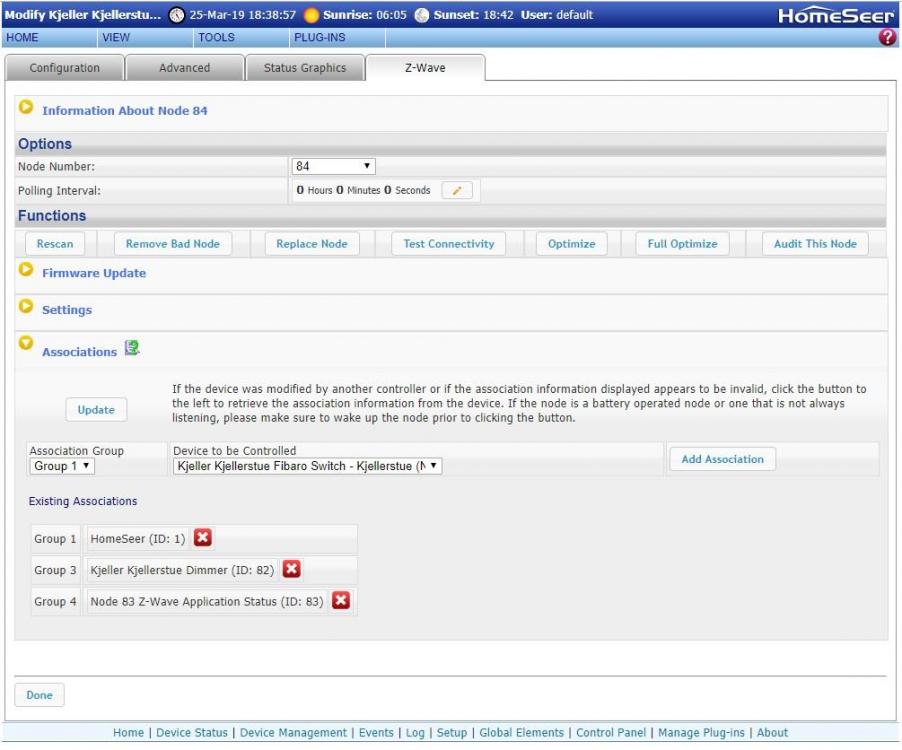This screenshot has height=750, width=902.
Task: Open the Association Group dropdown
Action: click(62, 466)
